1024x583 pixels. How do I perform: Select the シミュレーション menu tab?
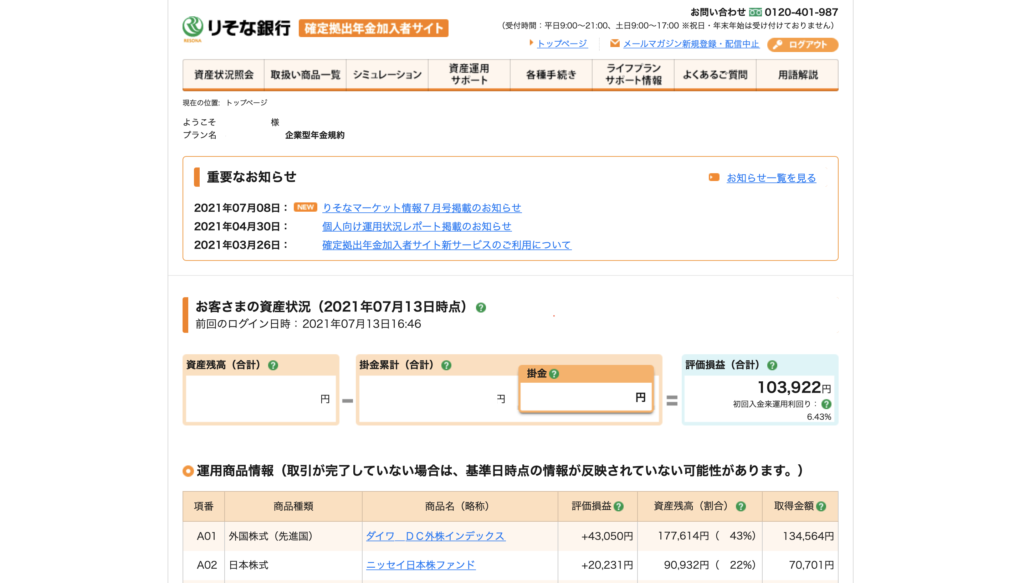(387, 75)
